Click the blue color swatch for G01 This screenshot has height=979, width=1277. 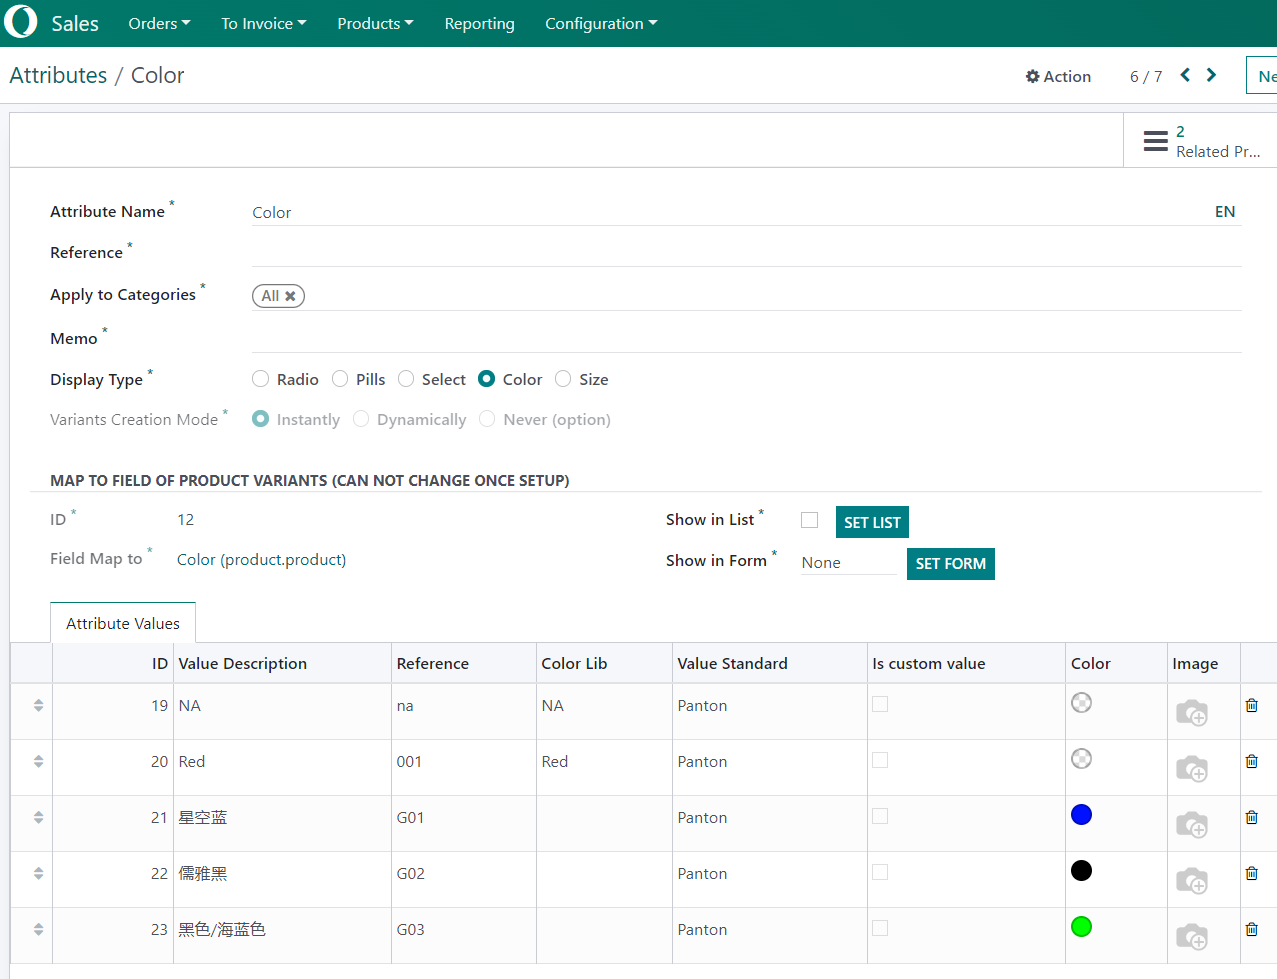1081,815
